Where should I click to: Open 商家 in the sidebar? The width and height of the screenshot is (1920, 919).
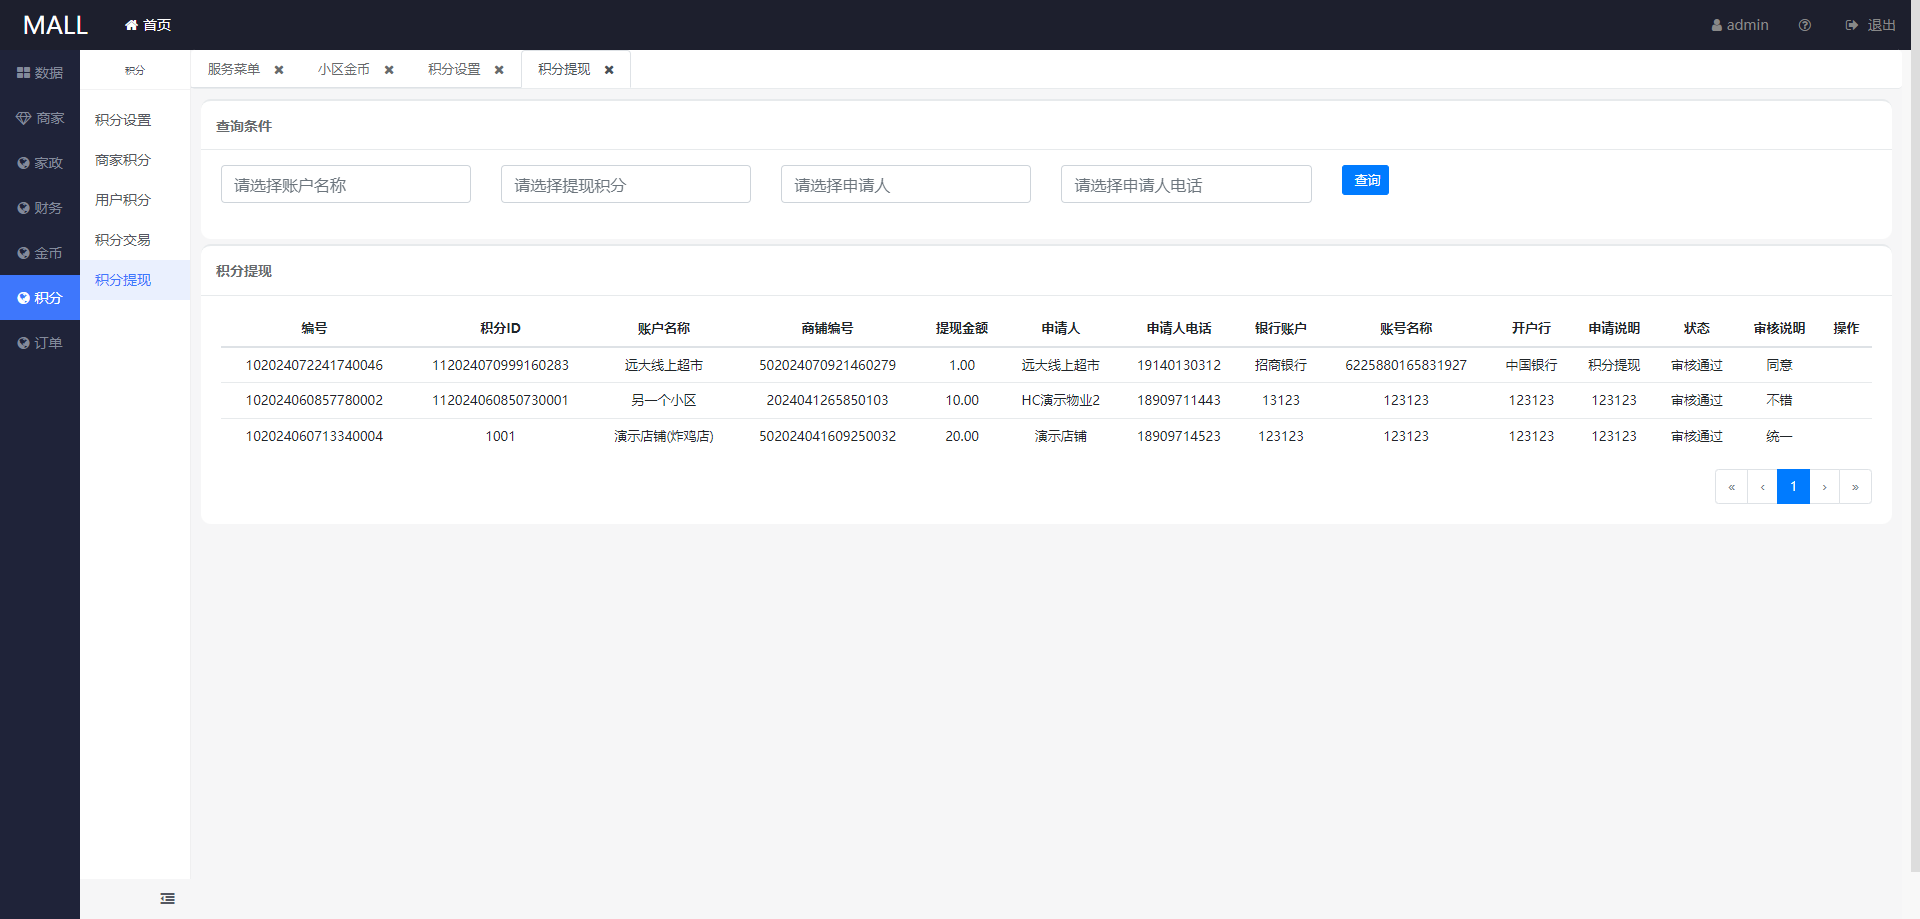40,118
